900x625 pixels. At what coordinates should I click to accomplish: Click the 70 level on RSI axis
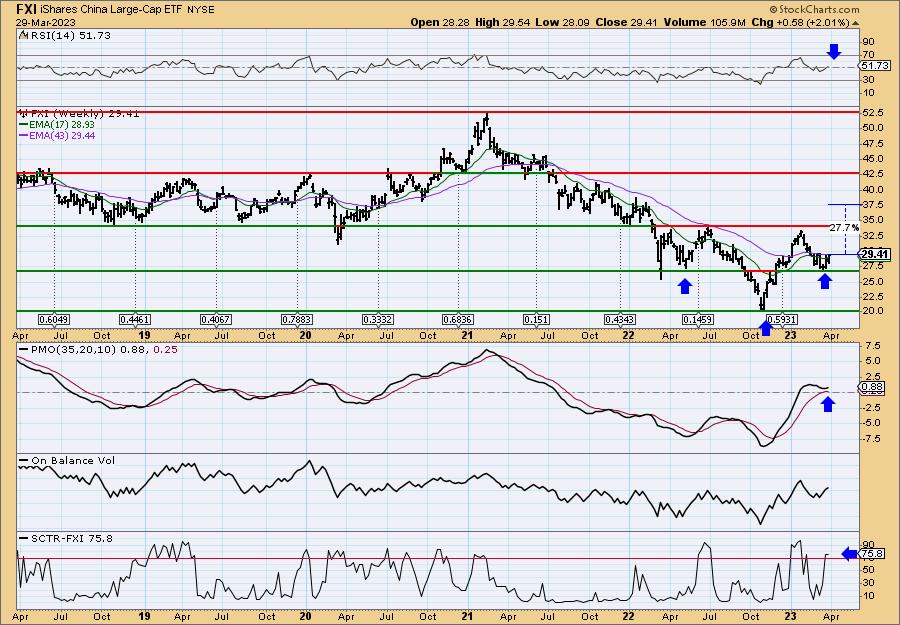(867, 55)
